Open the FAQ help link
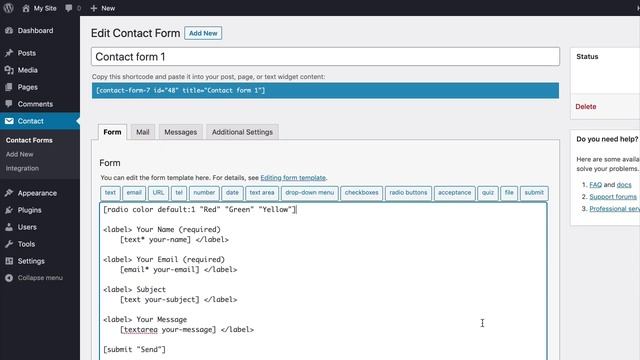Viewport: 640px width, 360px height. 596,184
